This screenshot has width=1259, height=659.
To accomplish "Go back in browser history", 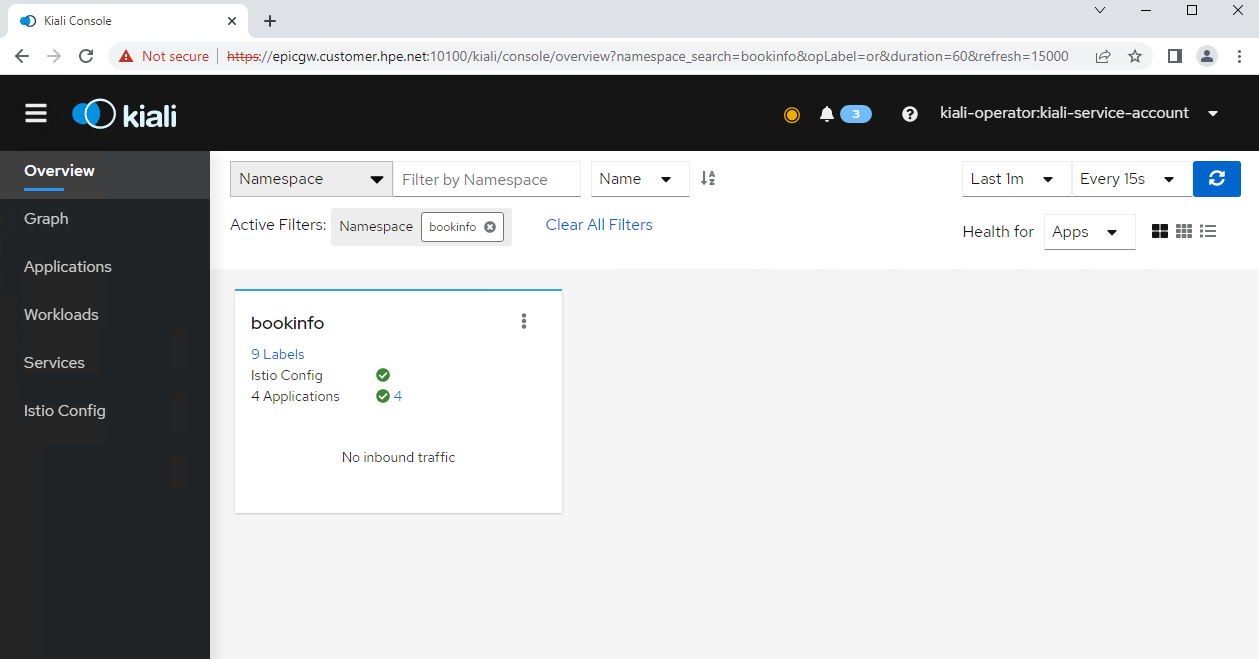I will tap(22, 56).
